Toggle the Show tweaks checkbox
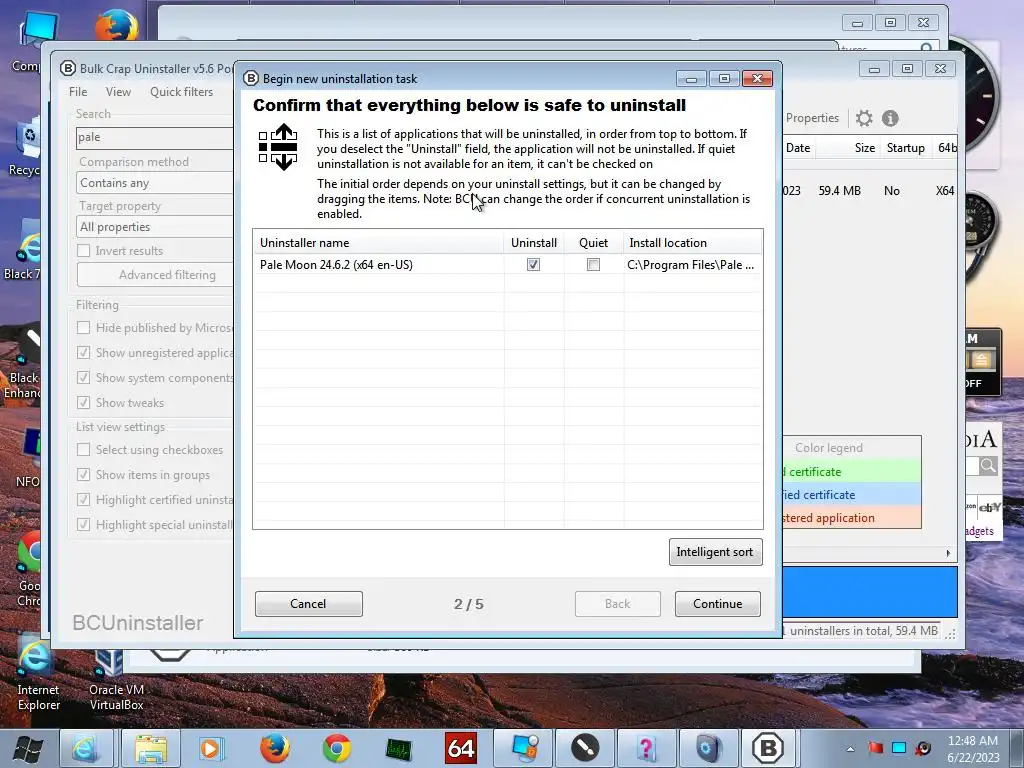The width and height of the screenshot is (1024, 768). (83, 402)
